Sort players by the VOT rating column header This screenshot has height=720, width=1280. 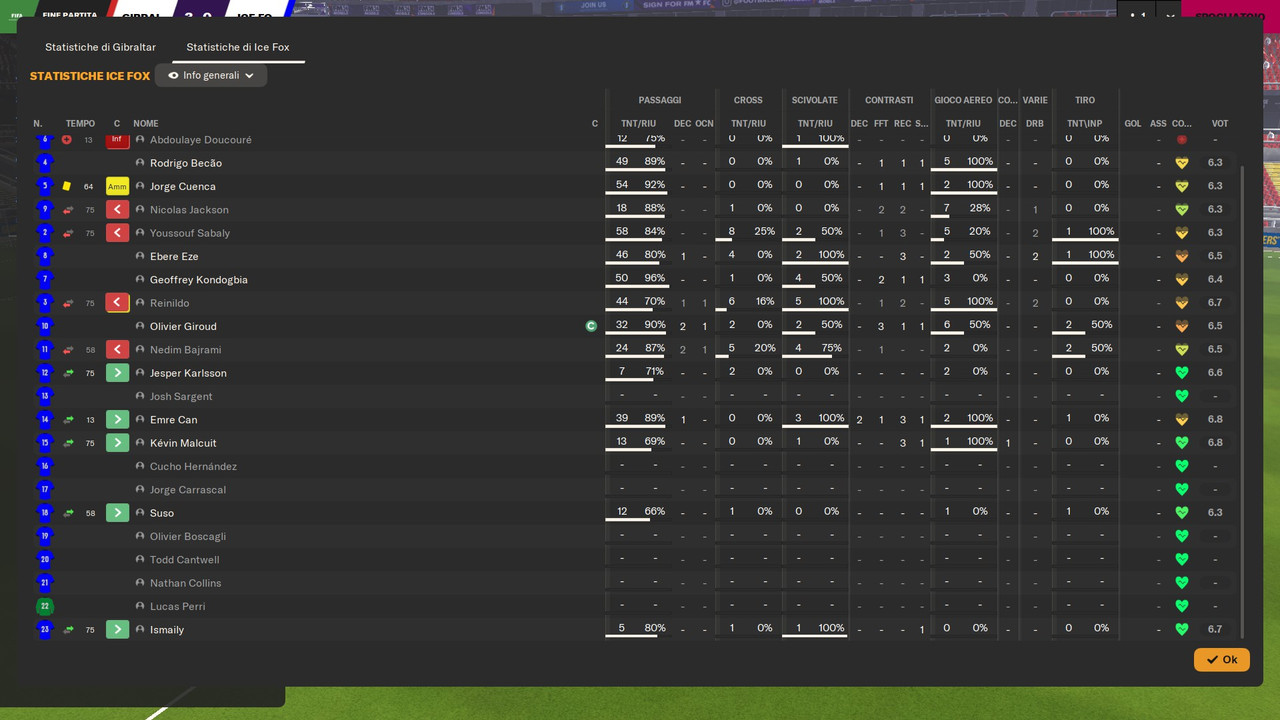click(1219, 124)
